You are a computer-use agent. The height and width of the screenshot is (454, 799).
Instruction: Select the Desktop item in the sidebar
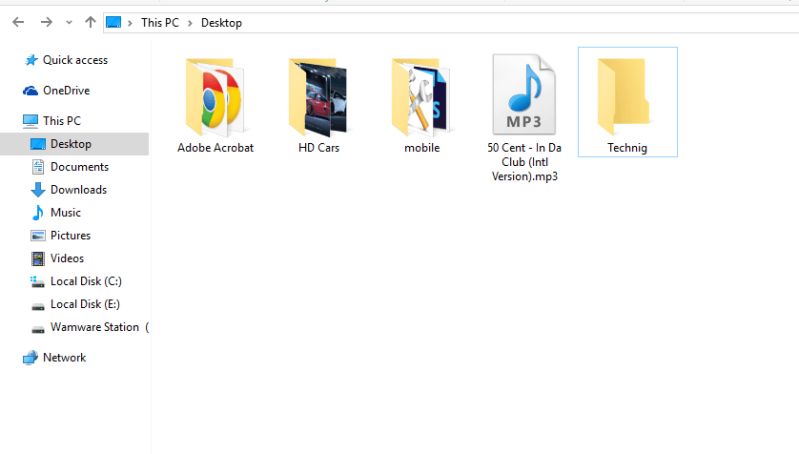[x=74, y=144]
